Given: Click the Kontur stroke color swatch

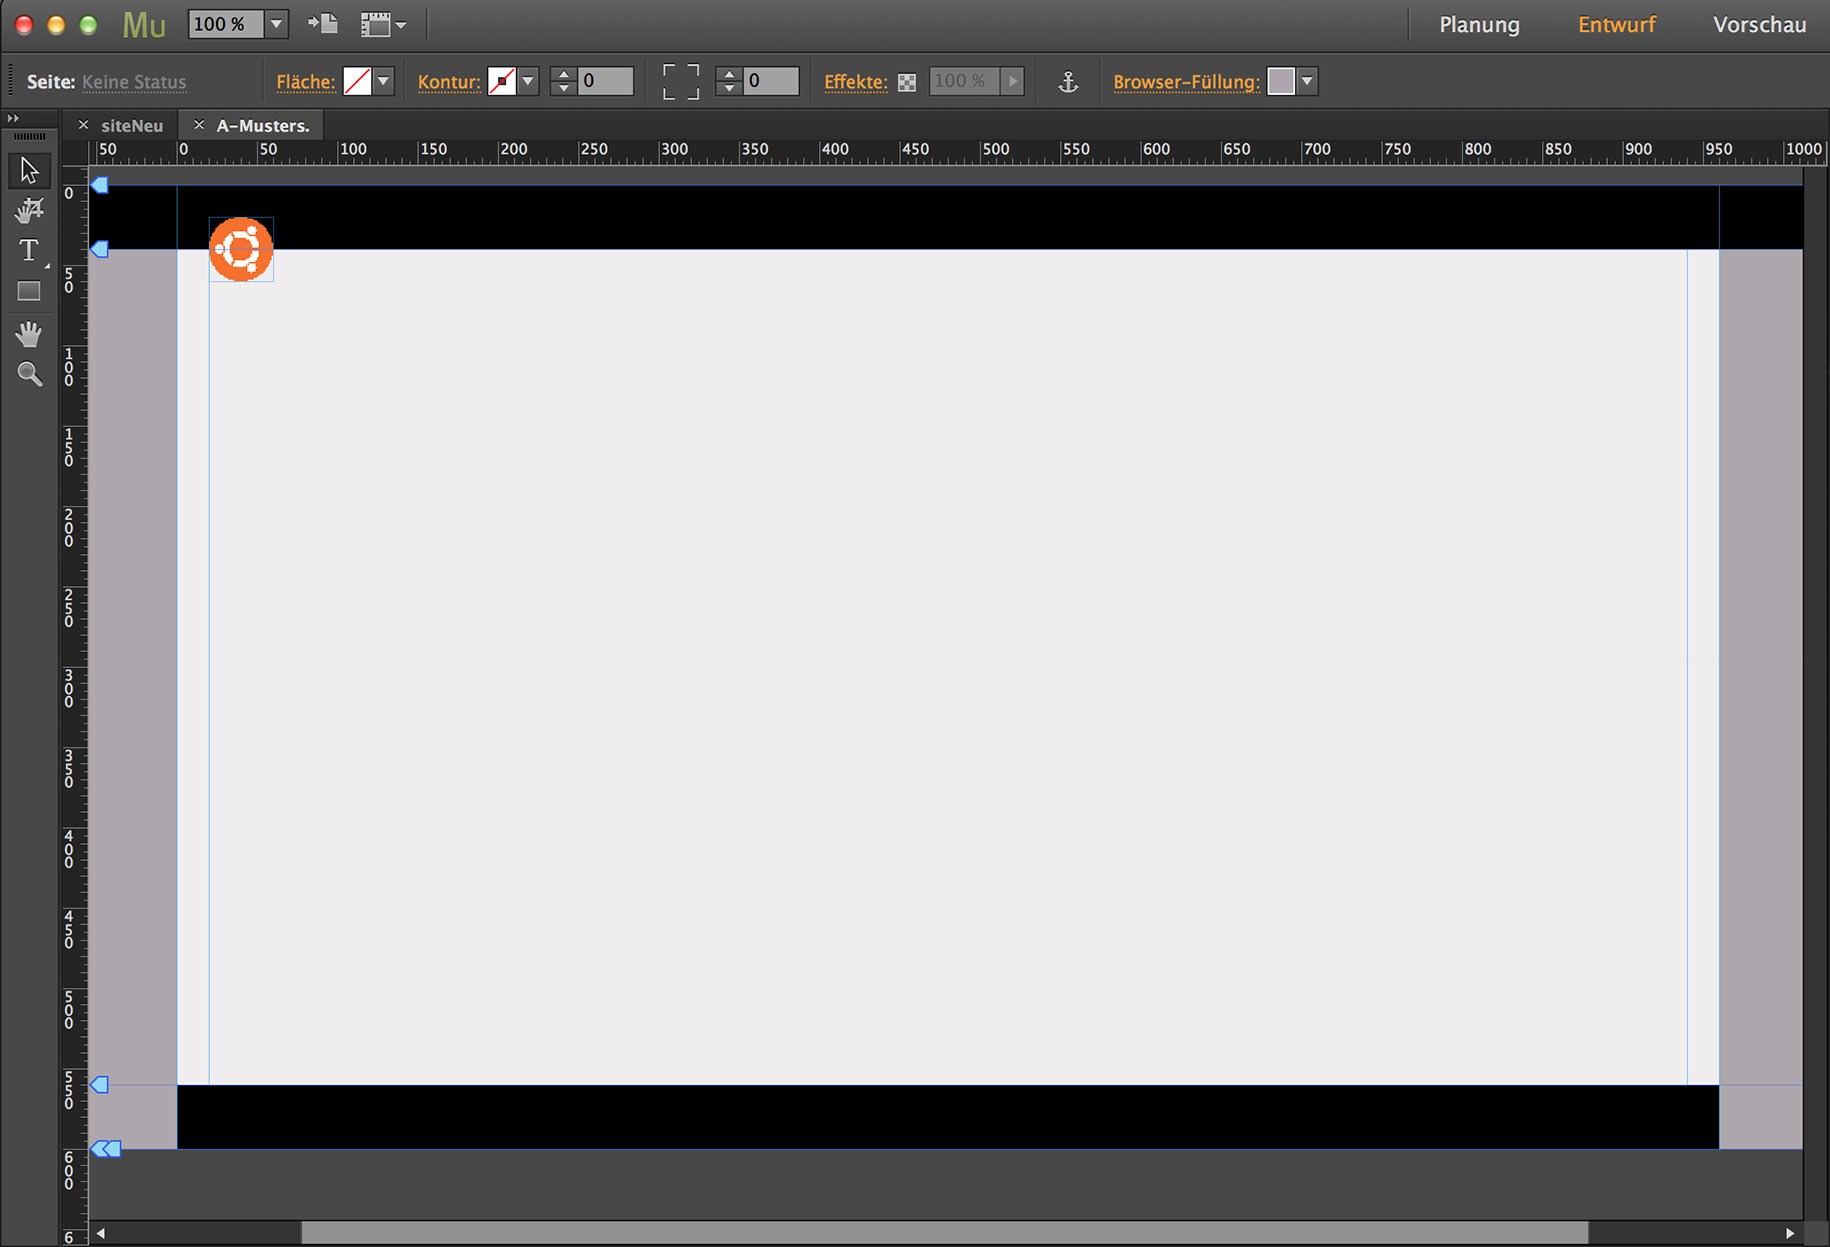Looking at the screenshot, I should click(502, 81).
